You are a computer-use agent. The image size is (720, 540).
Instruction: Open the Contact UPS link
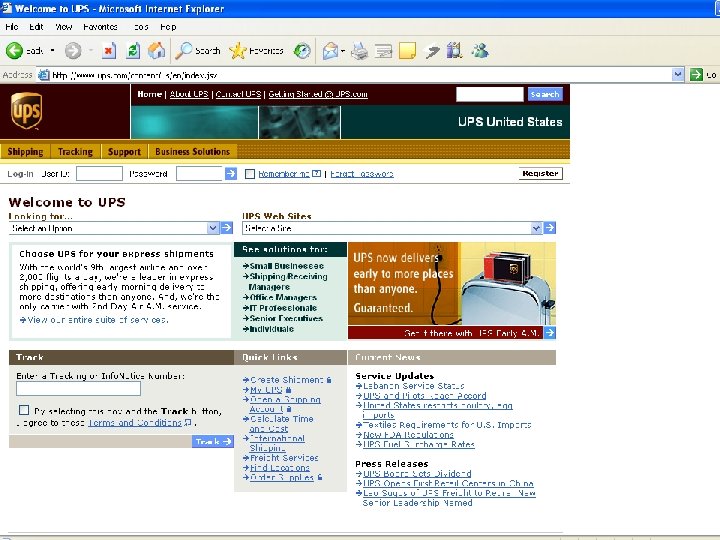[x=238, y=94]
